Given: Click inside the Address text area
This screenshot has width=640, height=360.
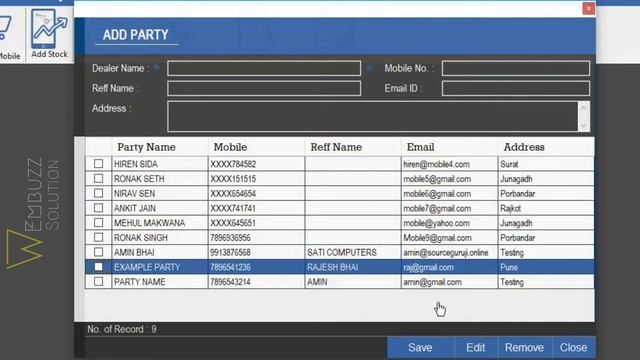Looking at the screenshot, I should [373, 116].
